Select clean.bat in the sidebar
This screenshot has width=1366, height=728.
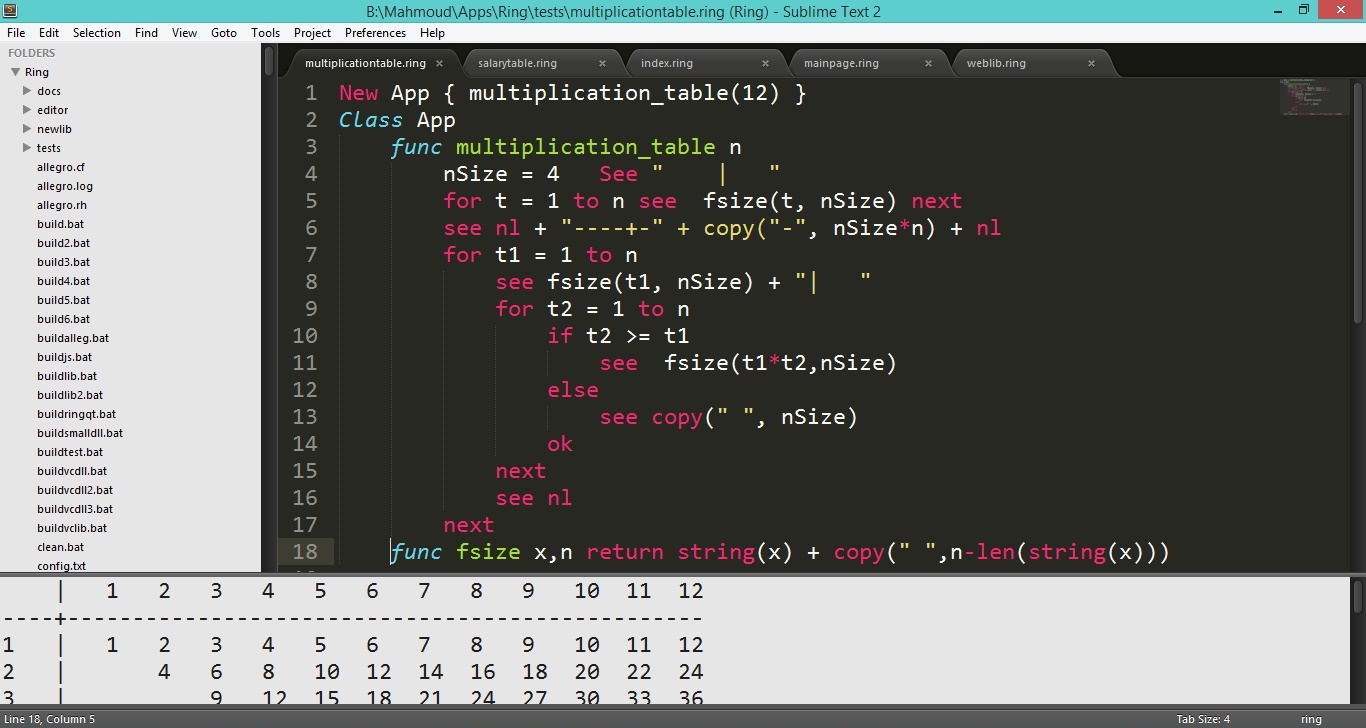coord(58,547)
